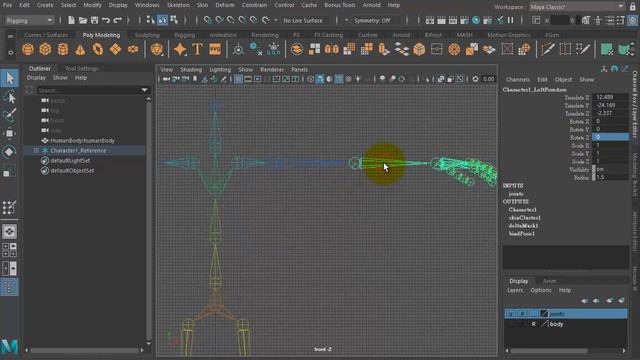Click the layer editor horizontal scrollbar

pos(549,351)
